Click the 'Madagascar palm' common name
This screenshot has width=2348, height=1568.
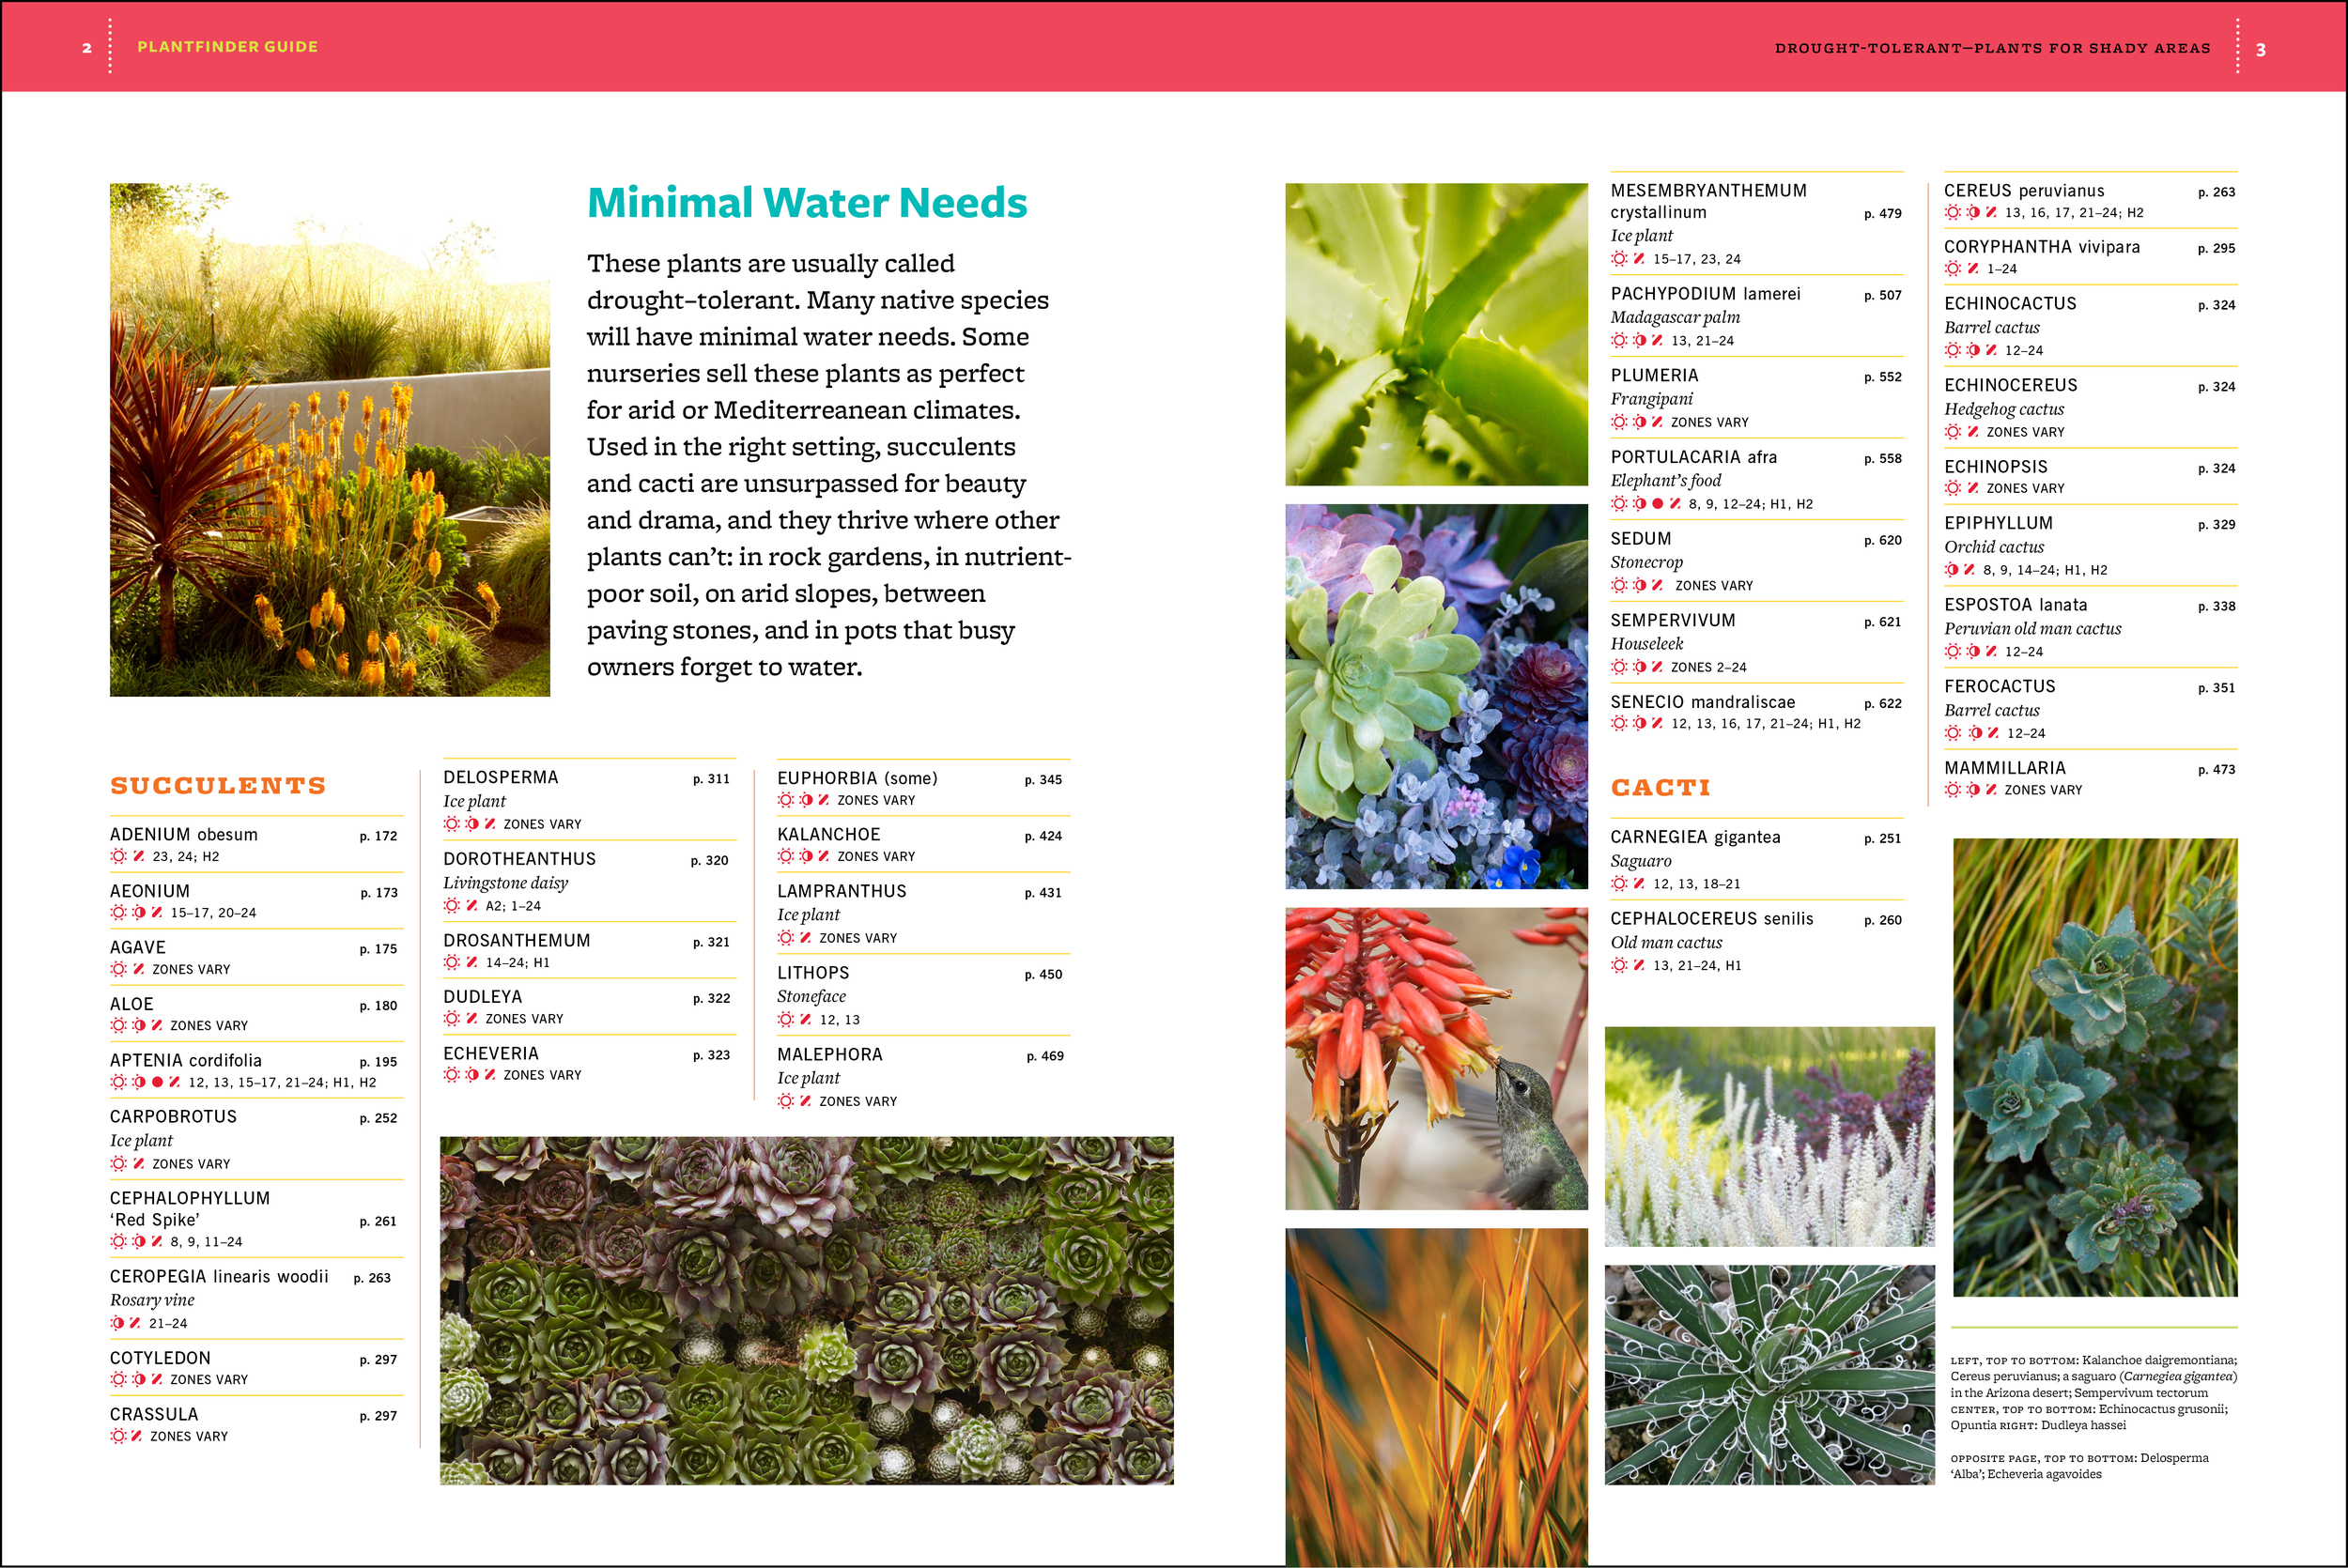pyautogui.click(x=1676, y=318)
